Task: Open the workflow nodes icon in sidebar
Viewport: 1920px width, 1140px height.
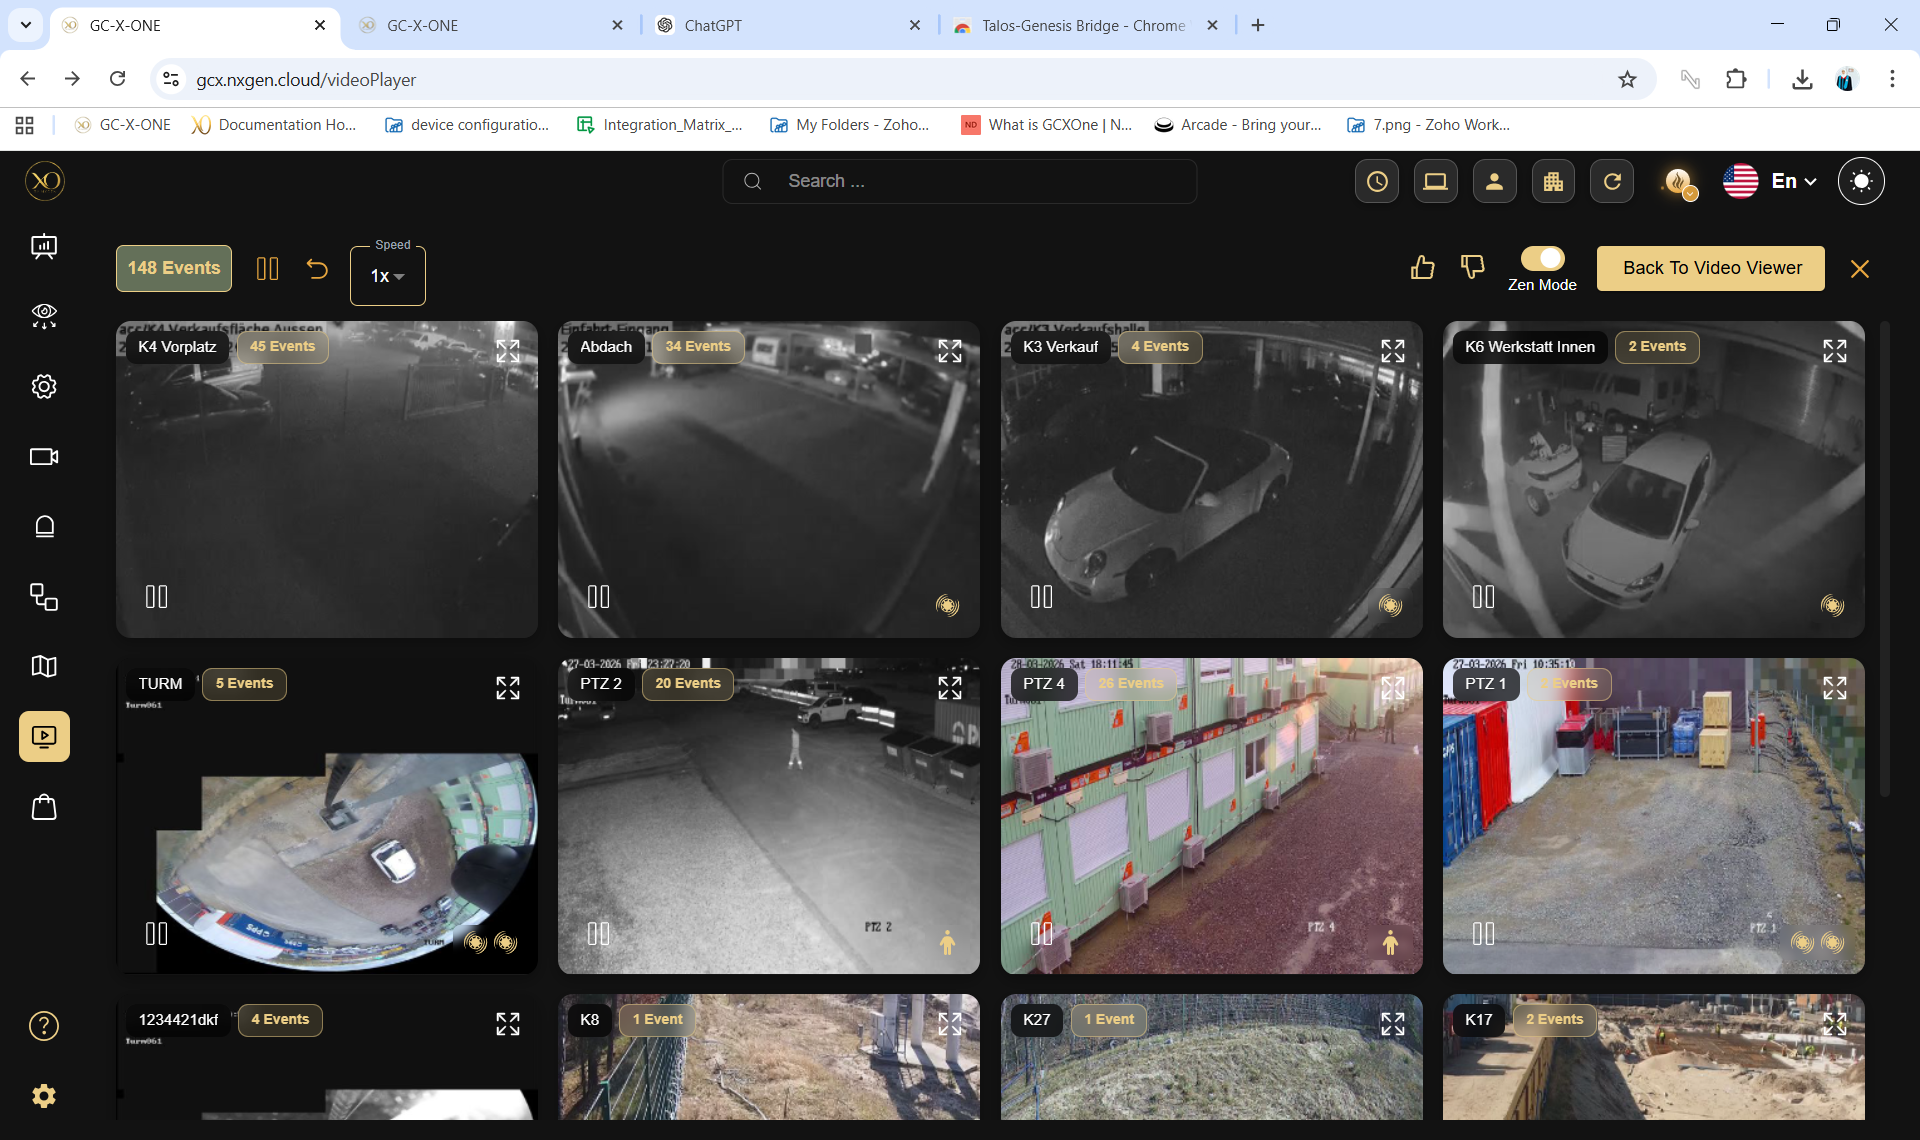Action: pyautogui.click(x=44, y=596)
